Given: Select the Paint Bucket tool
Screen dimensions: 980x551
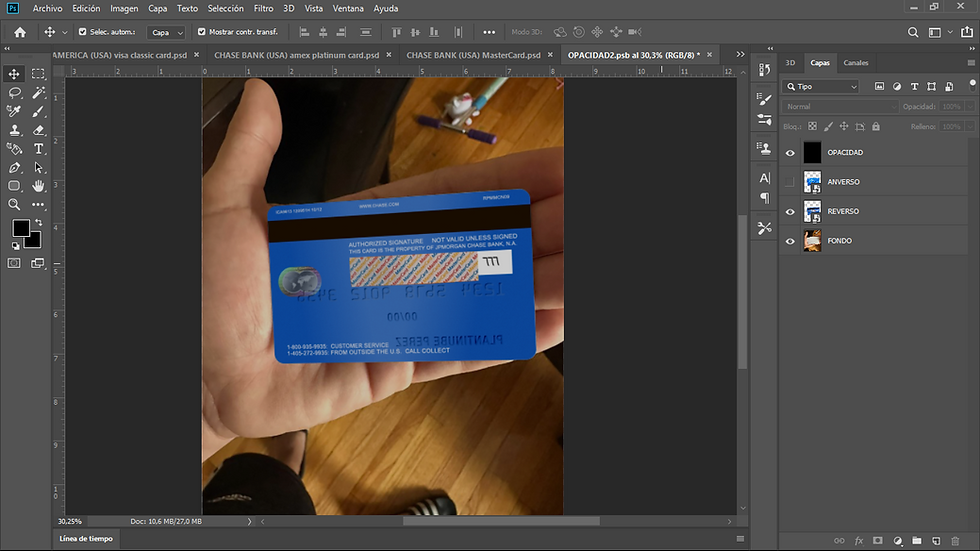Looking at the screenshot, I should click(14, 149).
